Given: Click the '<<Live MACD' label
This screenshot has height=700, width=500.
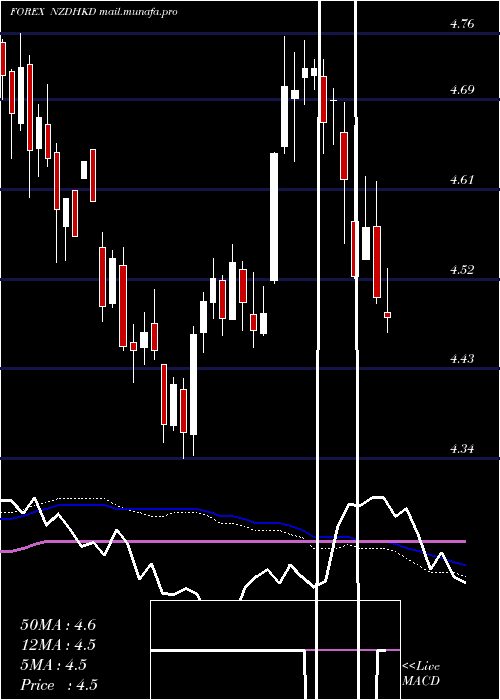Looking at the screenshot, I should pos(421,673).
